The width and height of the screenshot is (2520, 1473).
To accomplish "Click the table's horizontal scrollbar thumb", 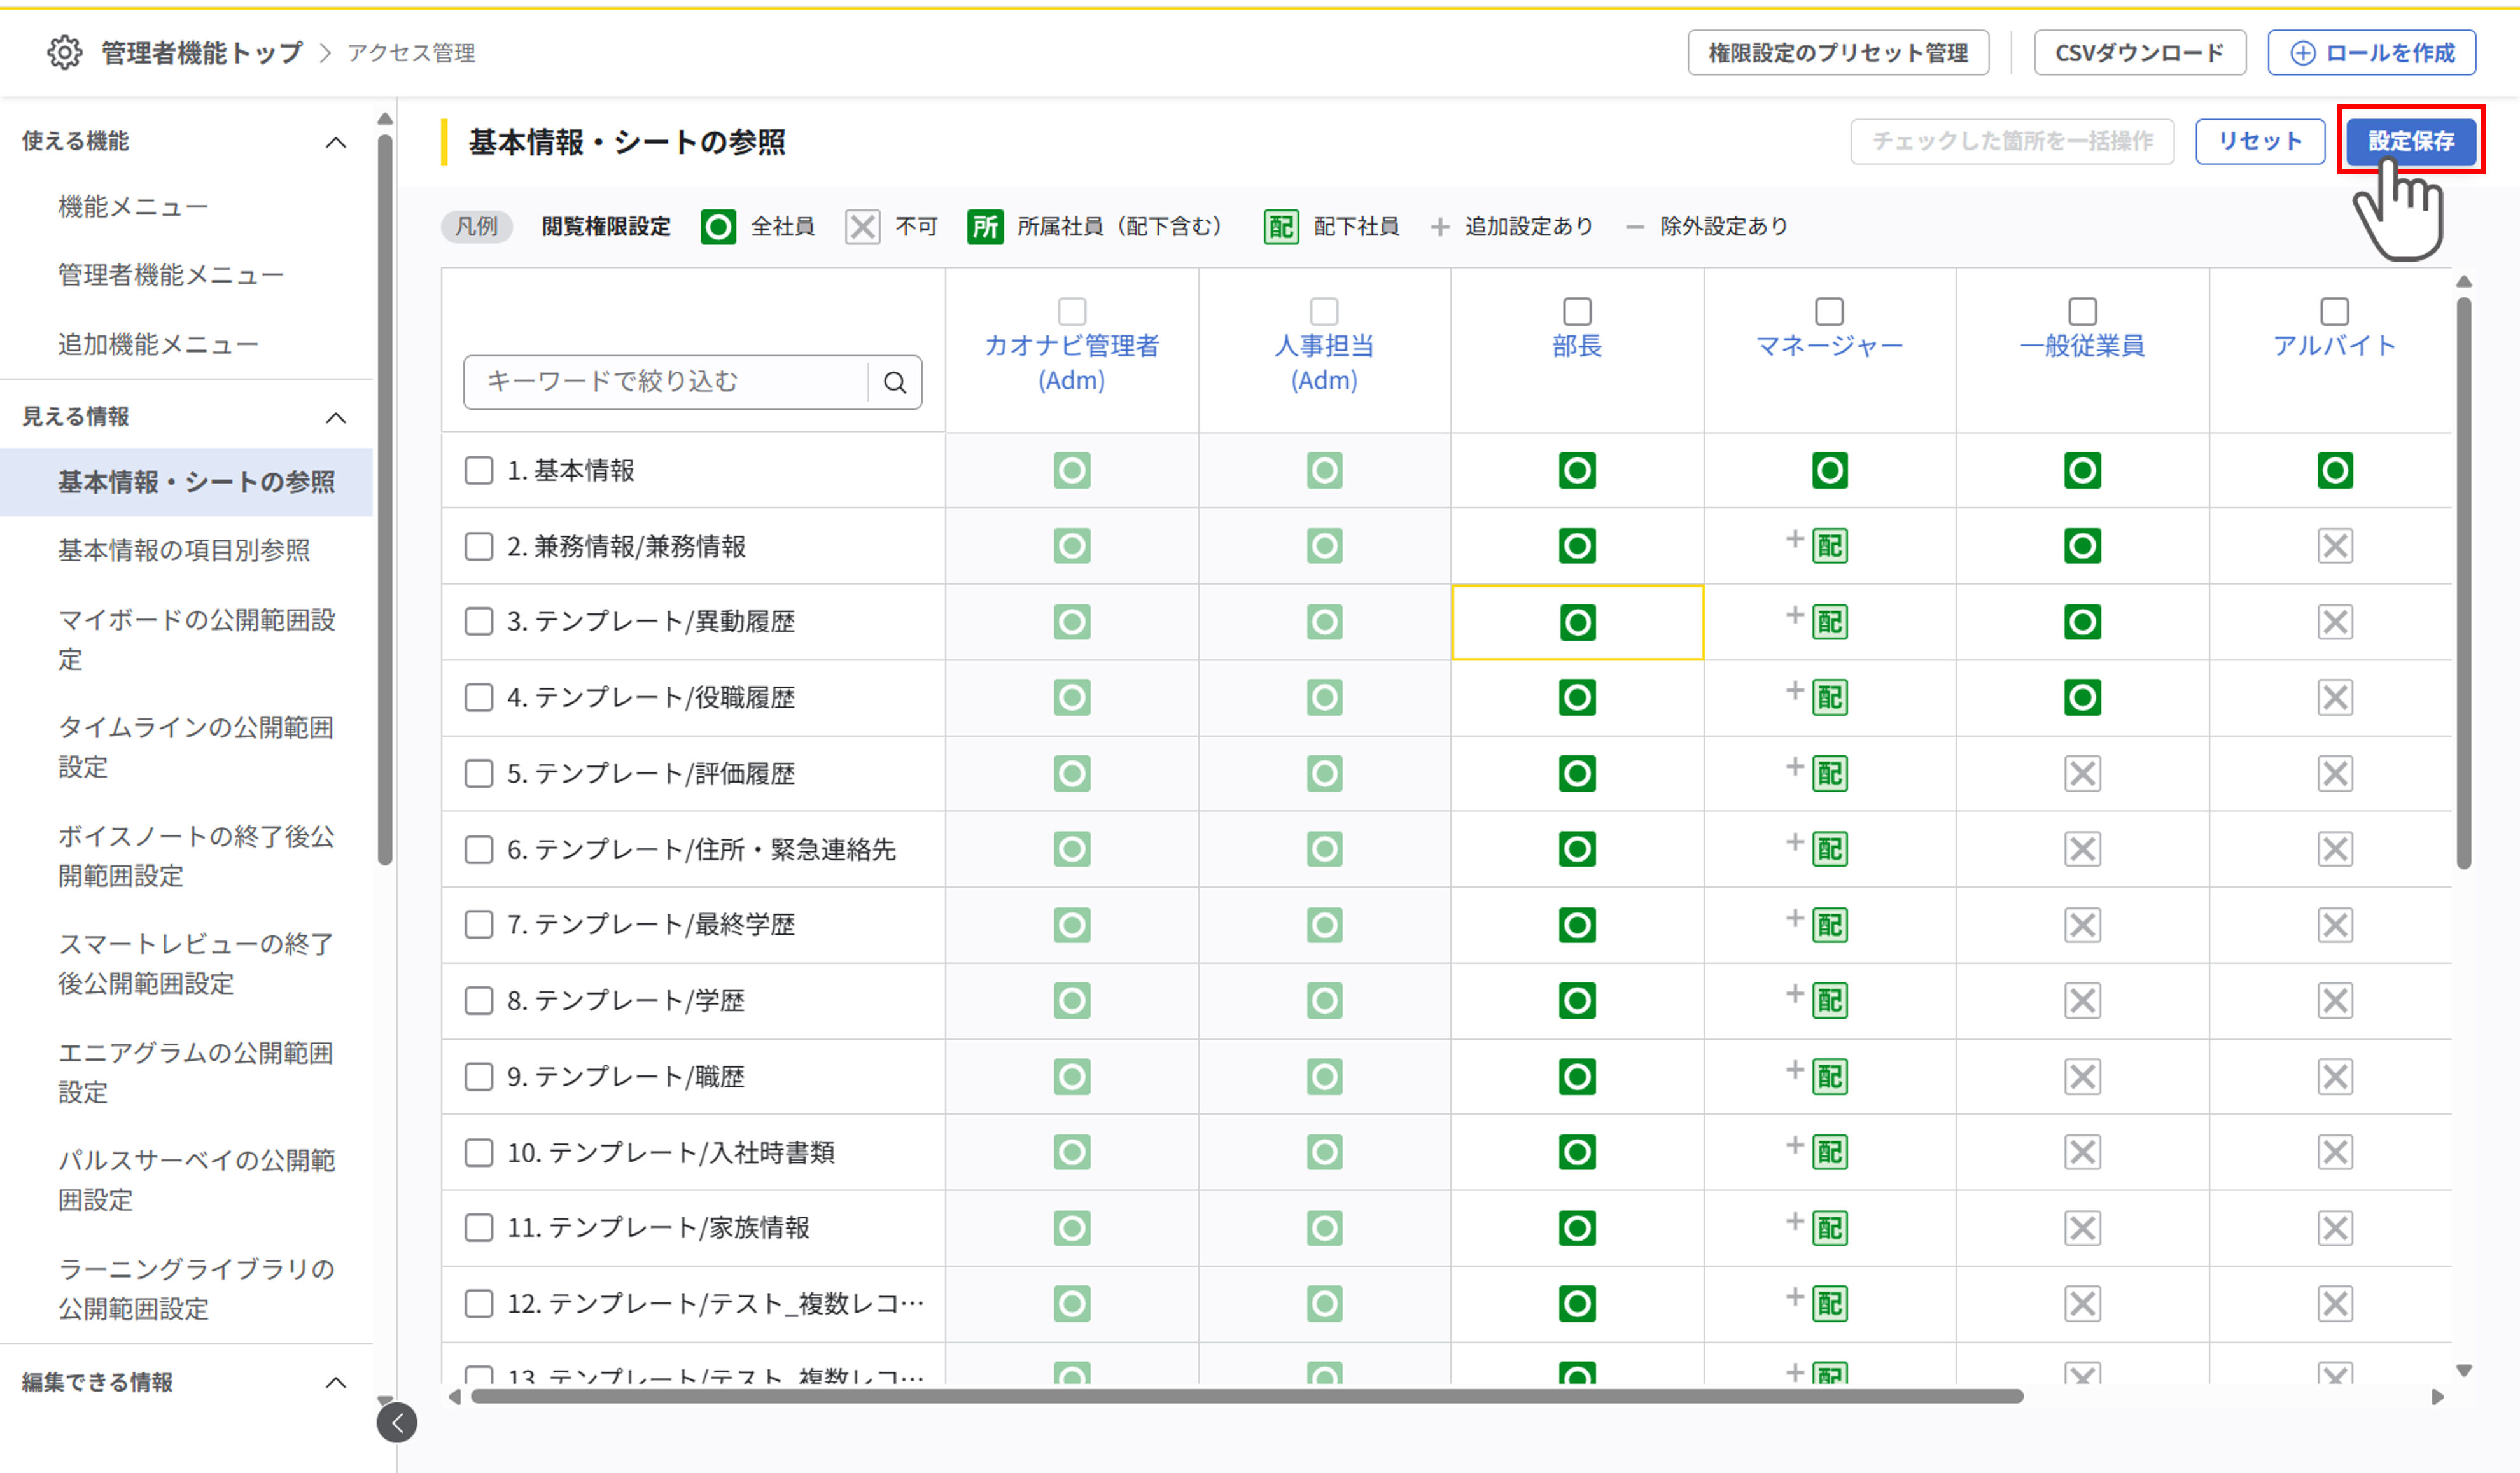I will tap(1247, 1396).
